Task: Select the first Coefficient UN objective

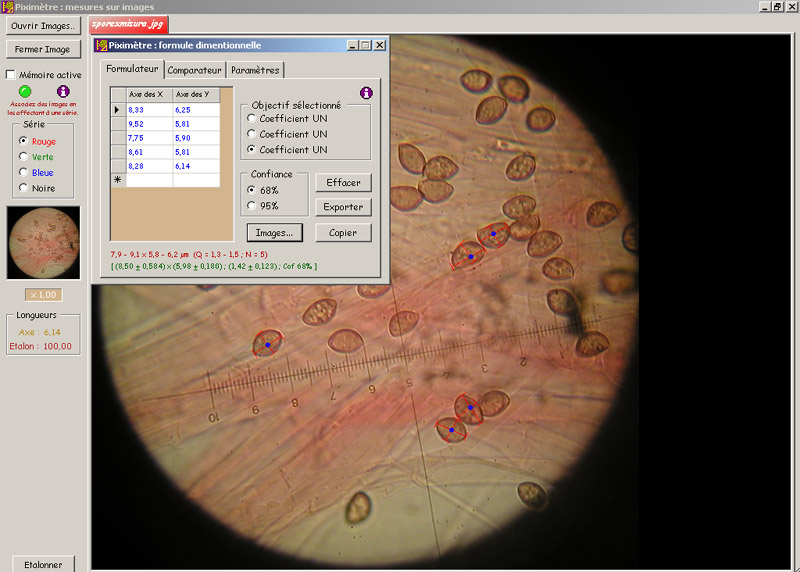Action: (x=250, y=118)
